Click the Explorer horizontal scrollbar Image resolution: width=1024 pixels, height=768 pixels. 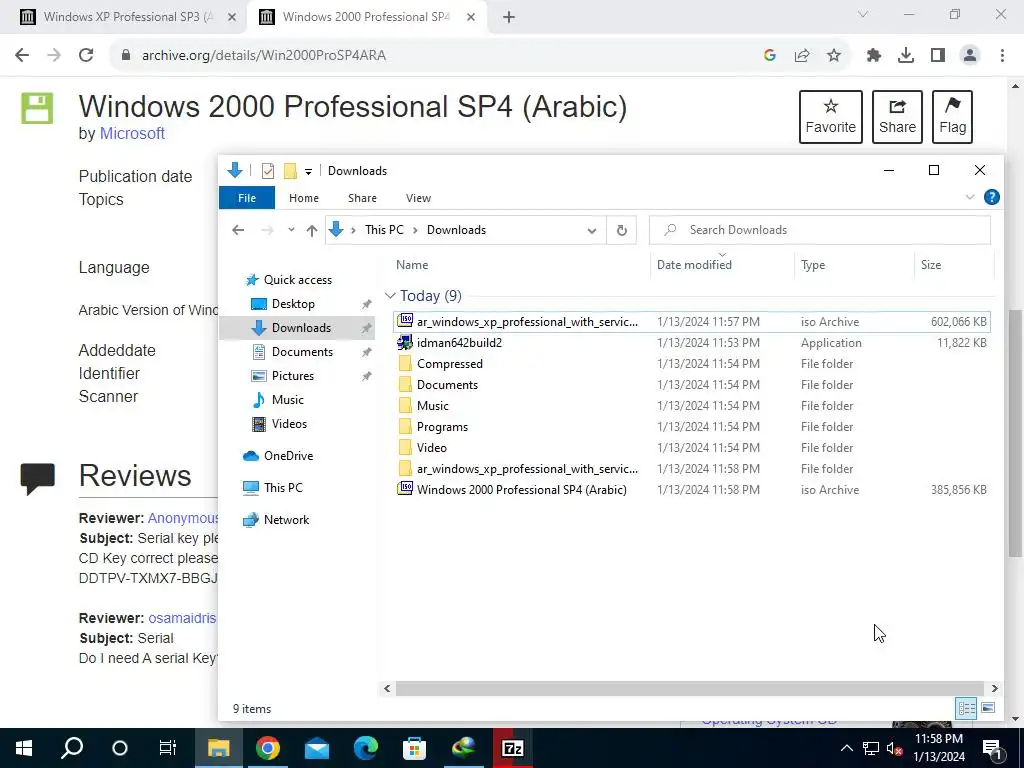tap(690, 688)
